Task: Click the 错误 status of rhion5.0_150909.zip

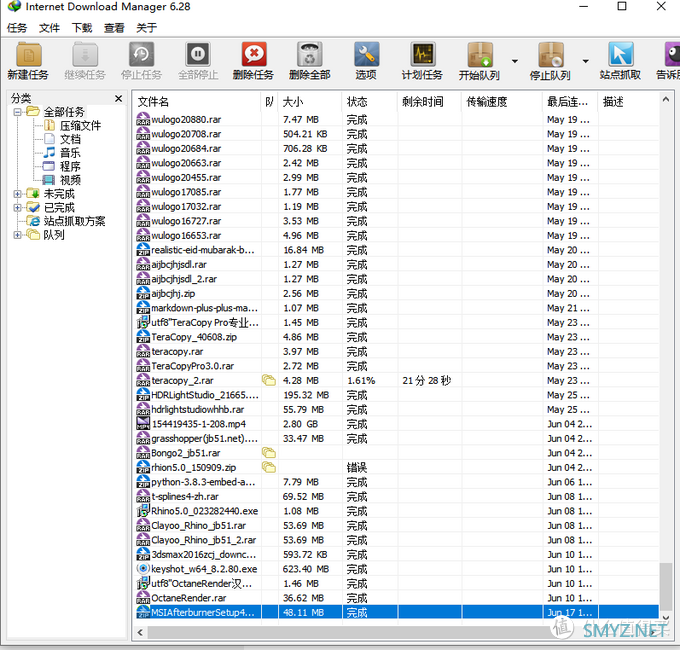Action: coord(357,467)
